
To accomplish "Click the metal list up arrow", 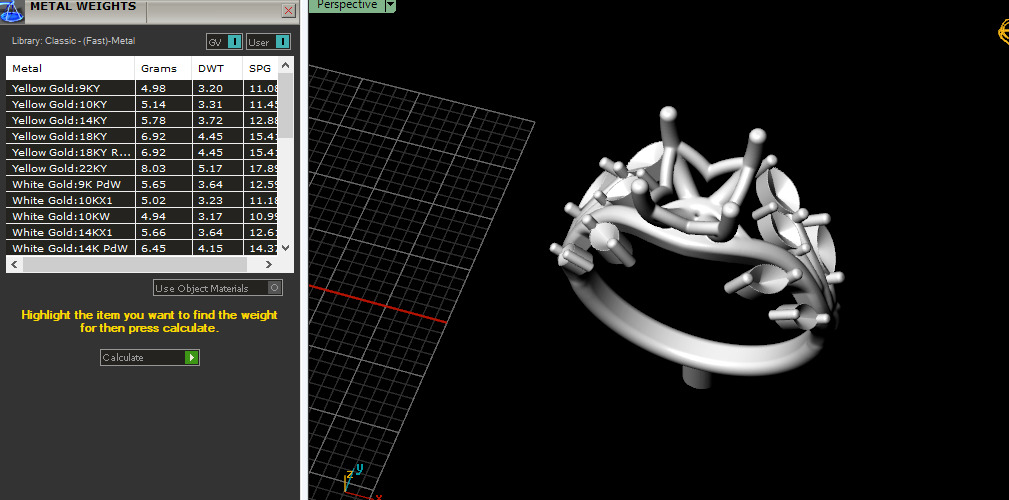I will click(x=286, y=65).
